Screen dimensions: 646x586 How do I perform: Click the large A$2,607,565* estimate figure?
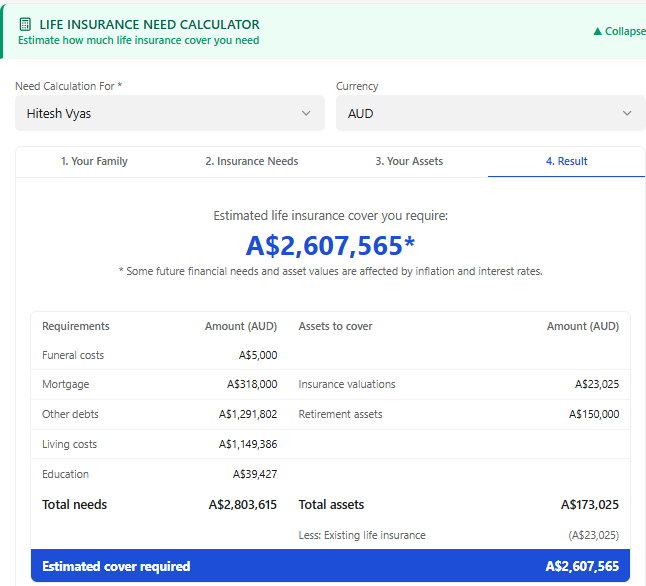[330, 246]
